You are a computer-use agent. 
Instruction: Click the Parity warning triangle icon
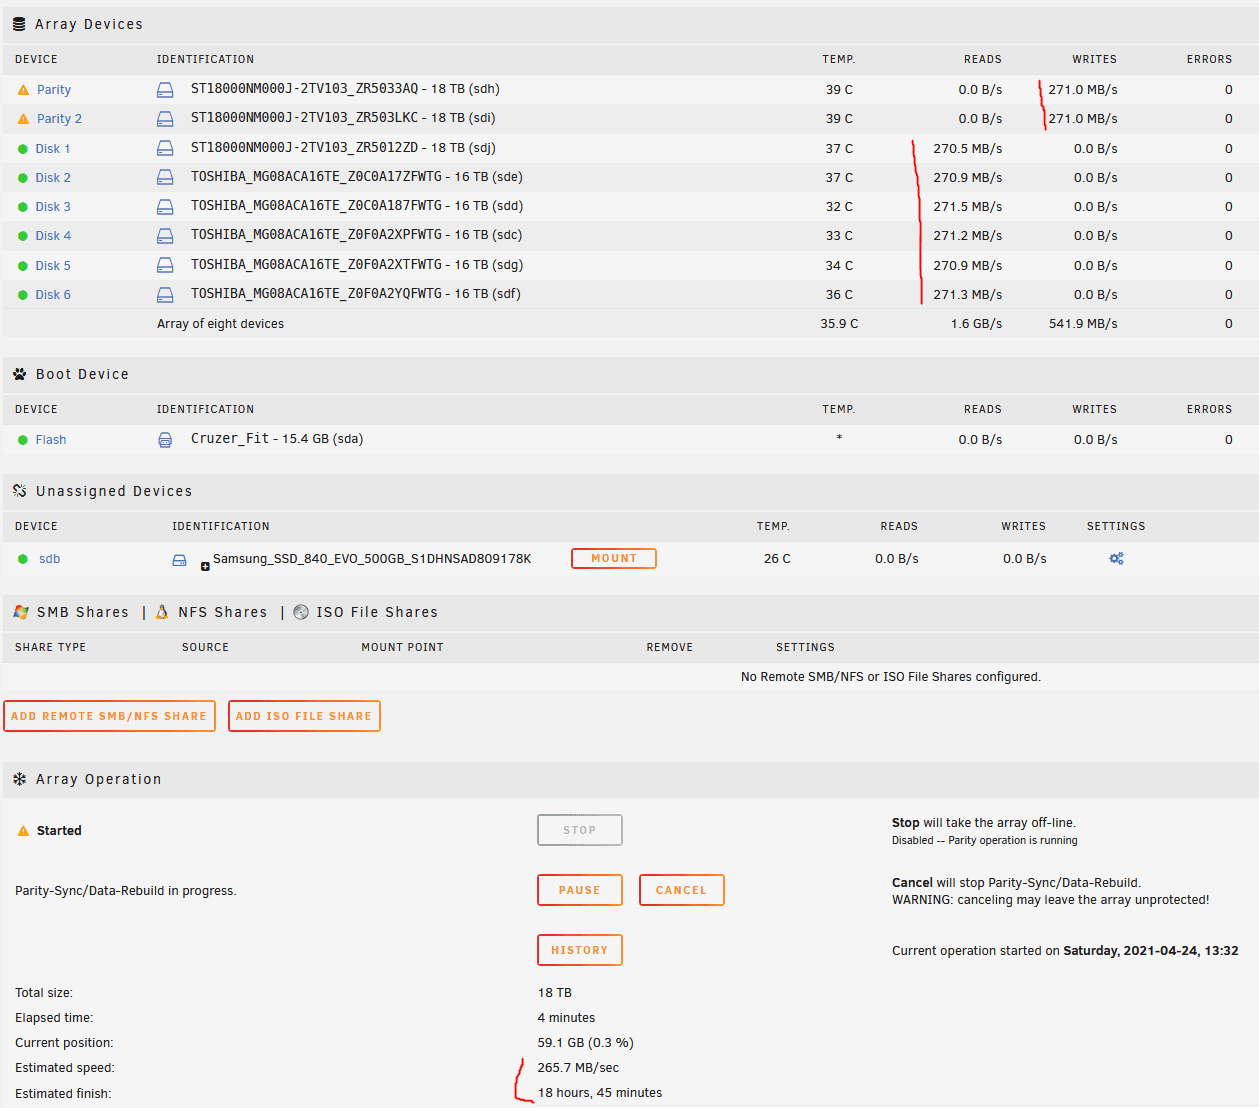[x=23, y=90]
